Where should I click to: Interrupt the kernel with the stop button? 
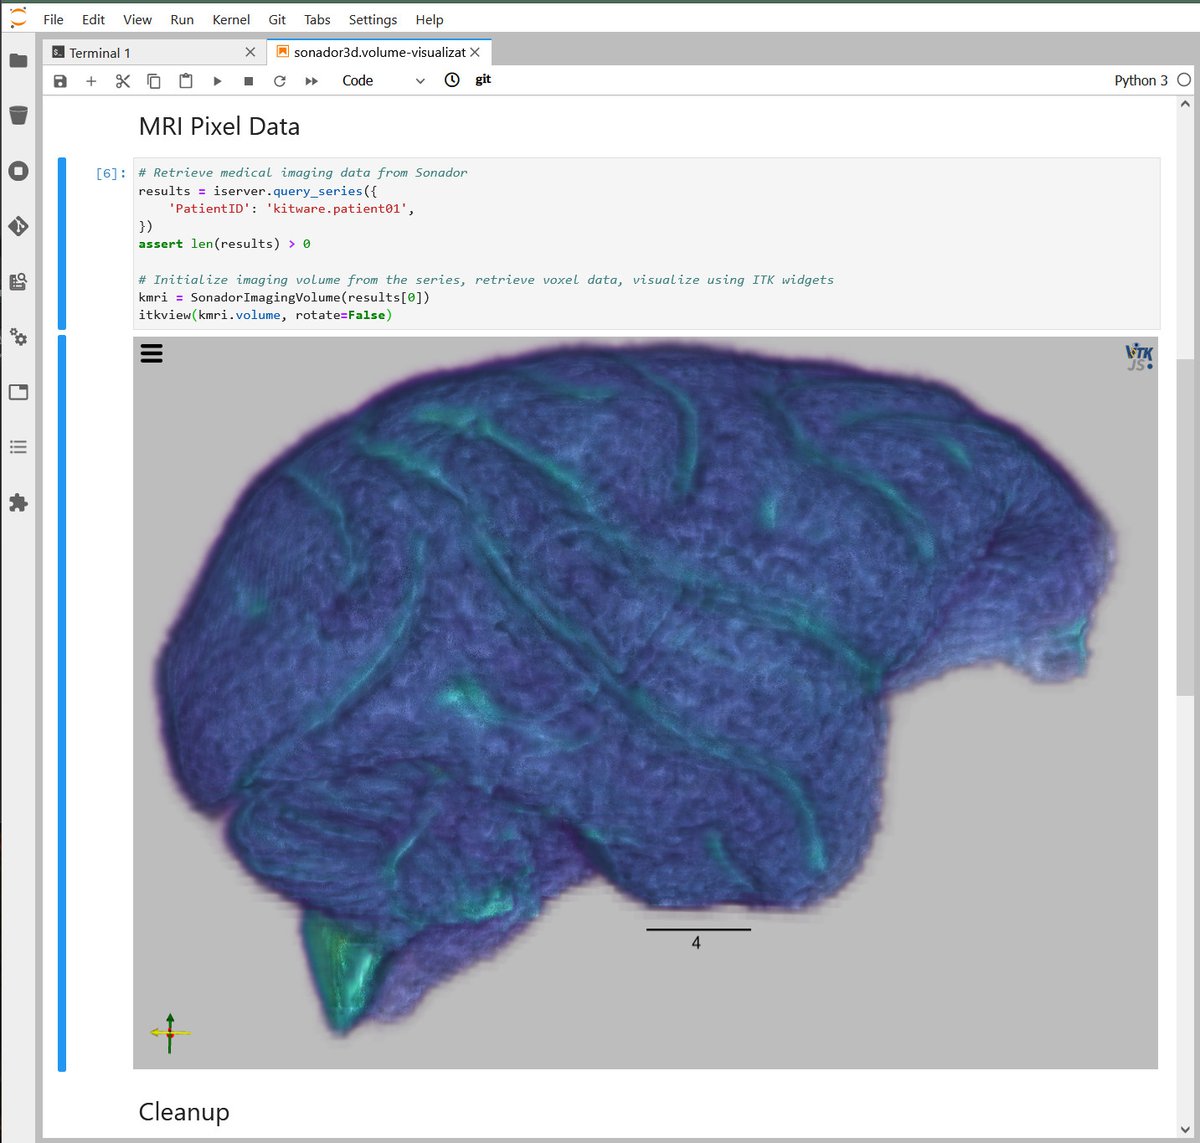pyautogui.click(x=248, y=80)
